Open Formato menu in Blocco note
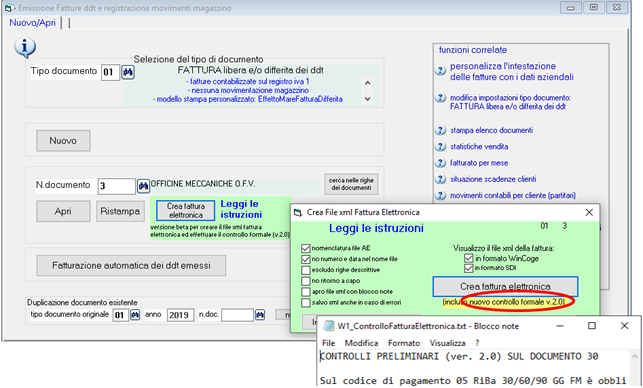 point(404,343)
